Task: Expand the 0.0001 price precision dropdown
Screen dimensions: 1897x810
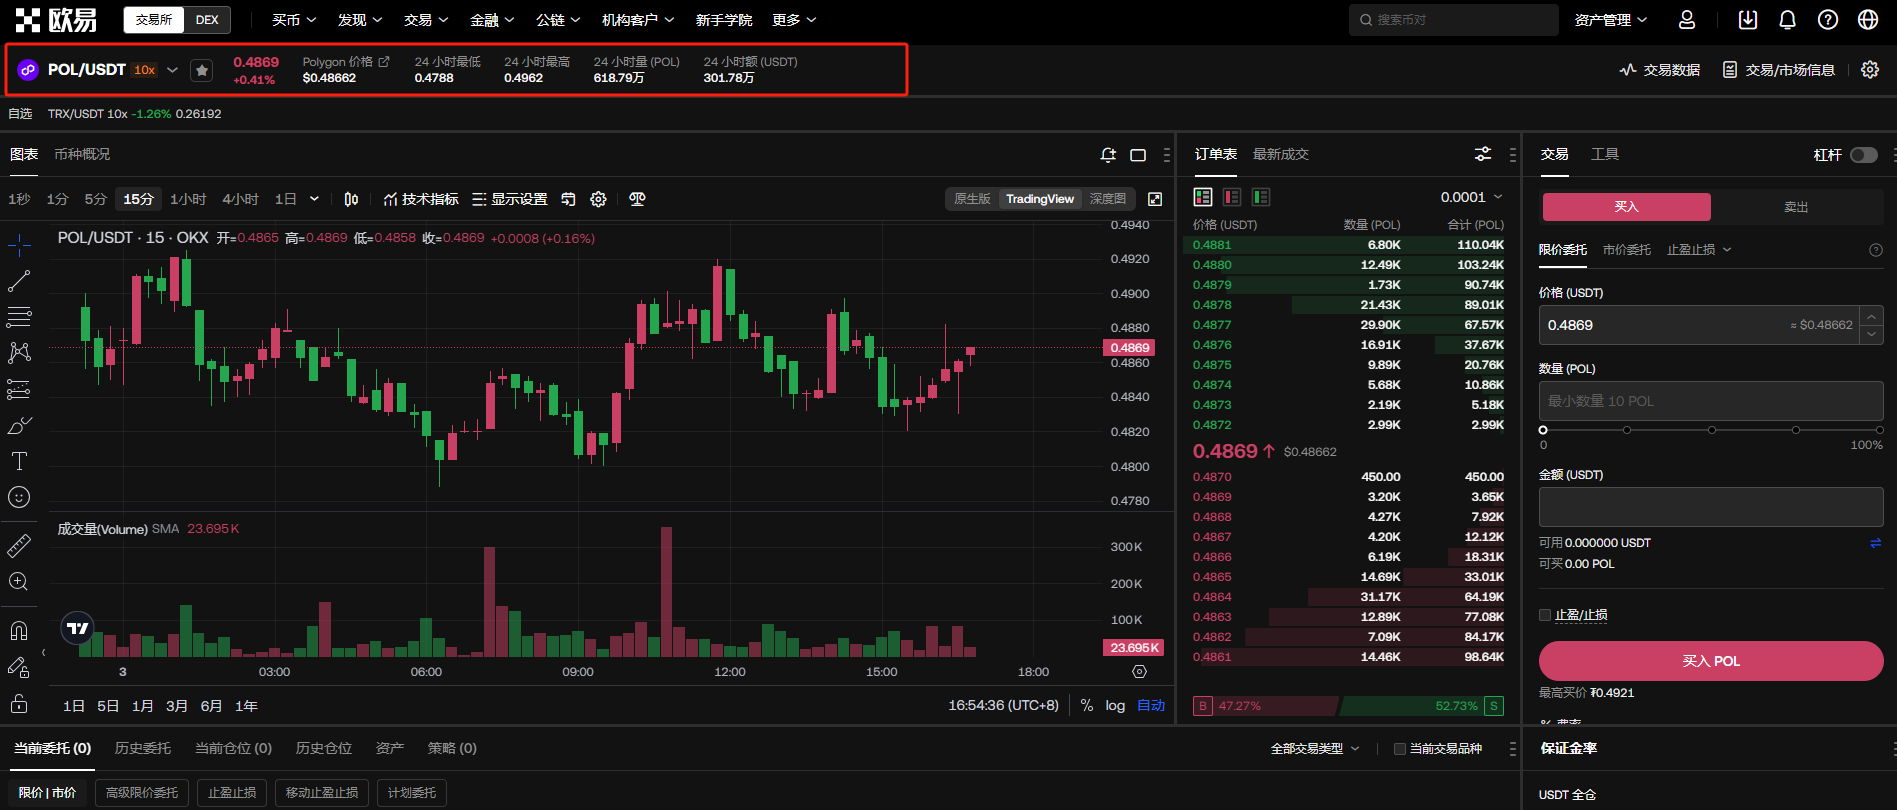Action: [1471, 197]
